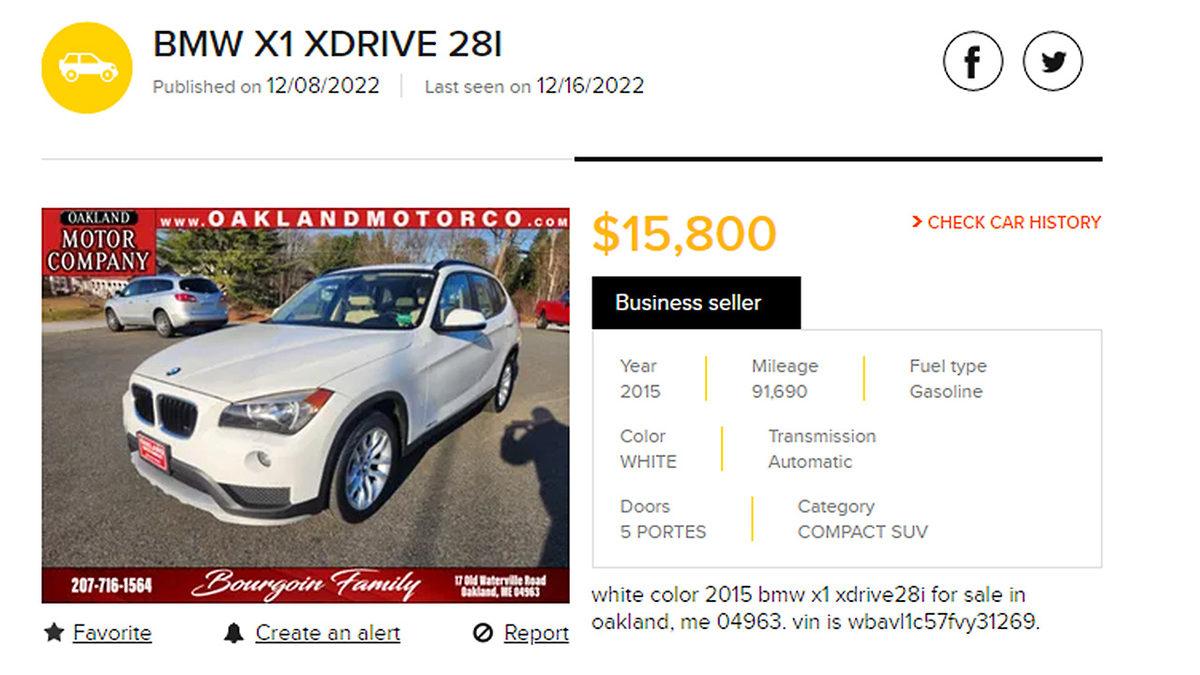Click the Mileage 91,690 field
Screen dimensions: 1200x675
(x=785, y=379)
